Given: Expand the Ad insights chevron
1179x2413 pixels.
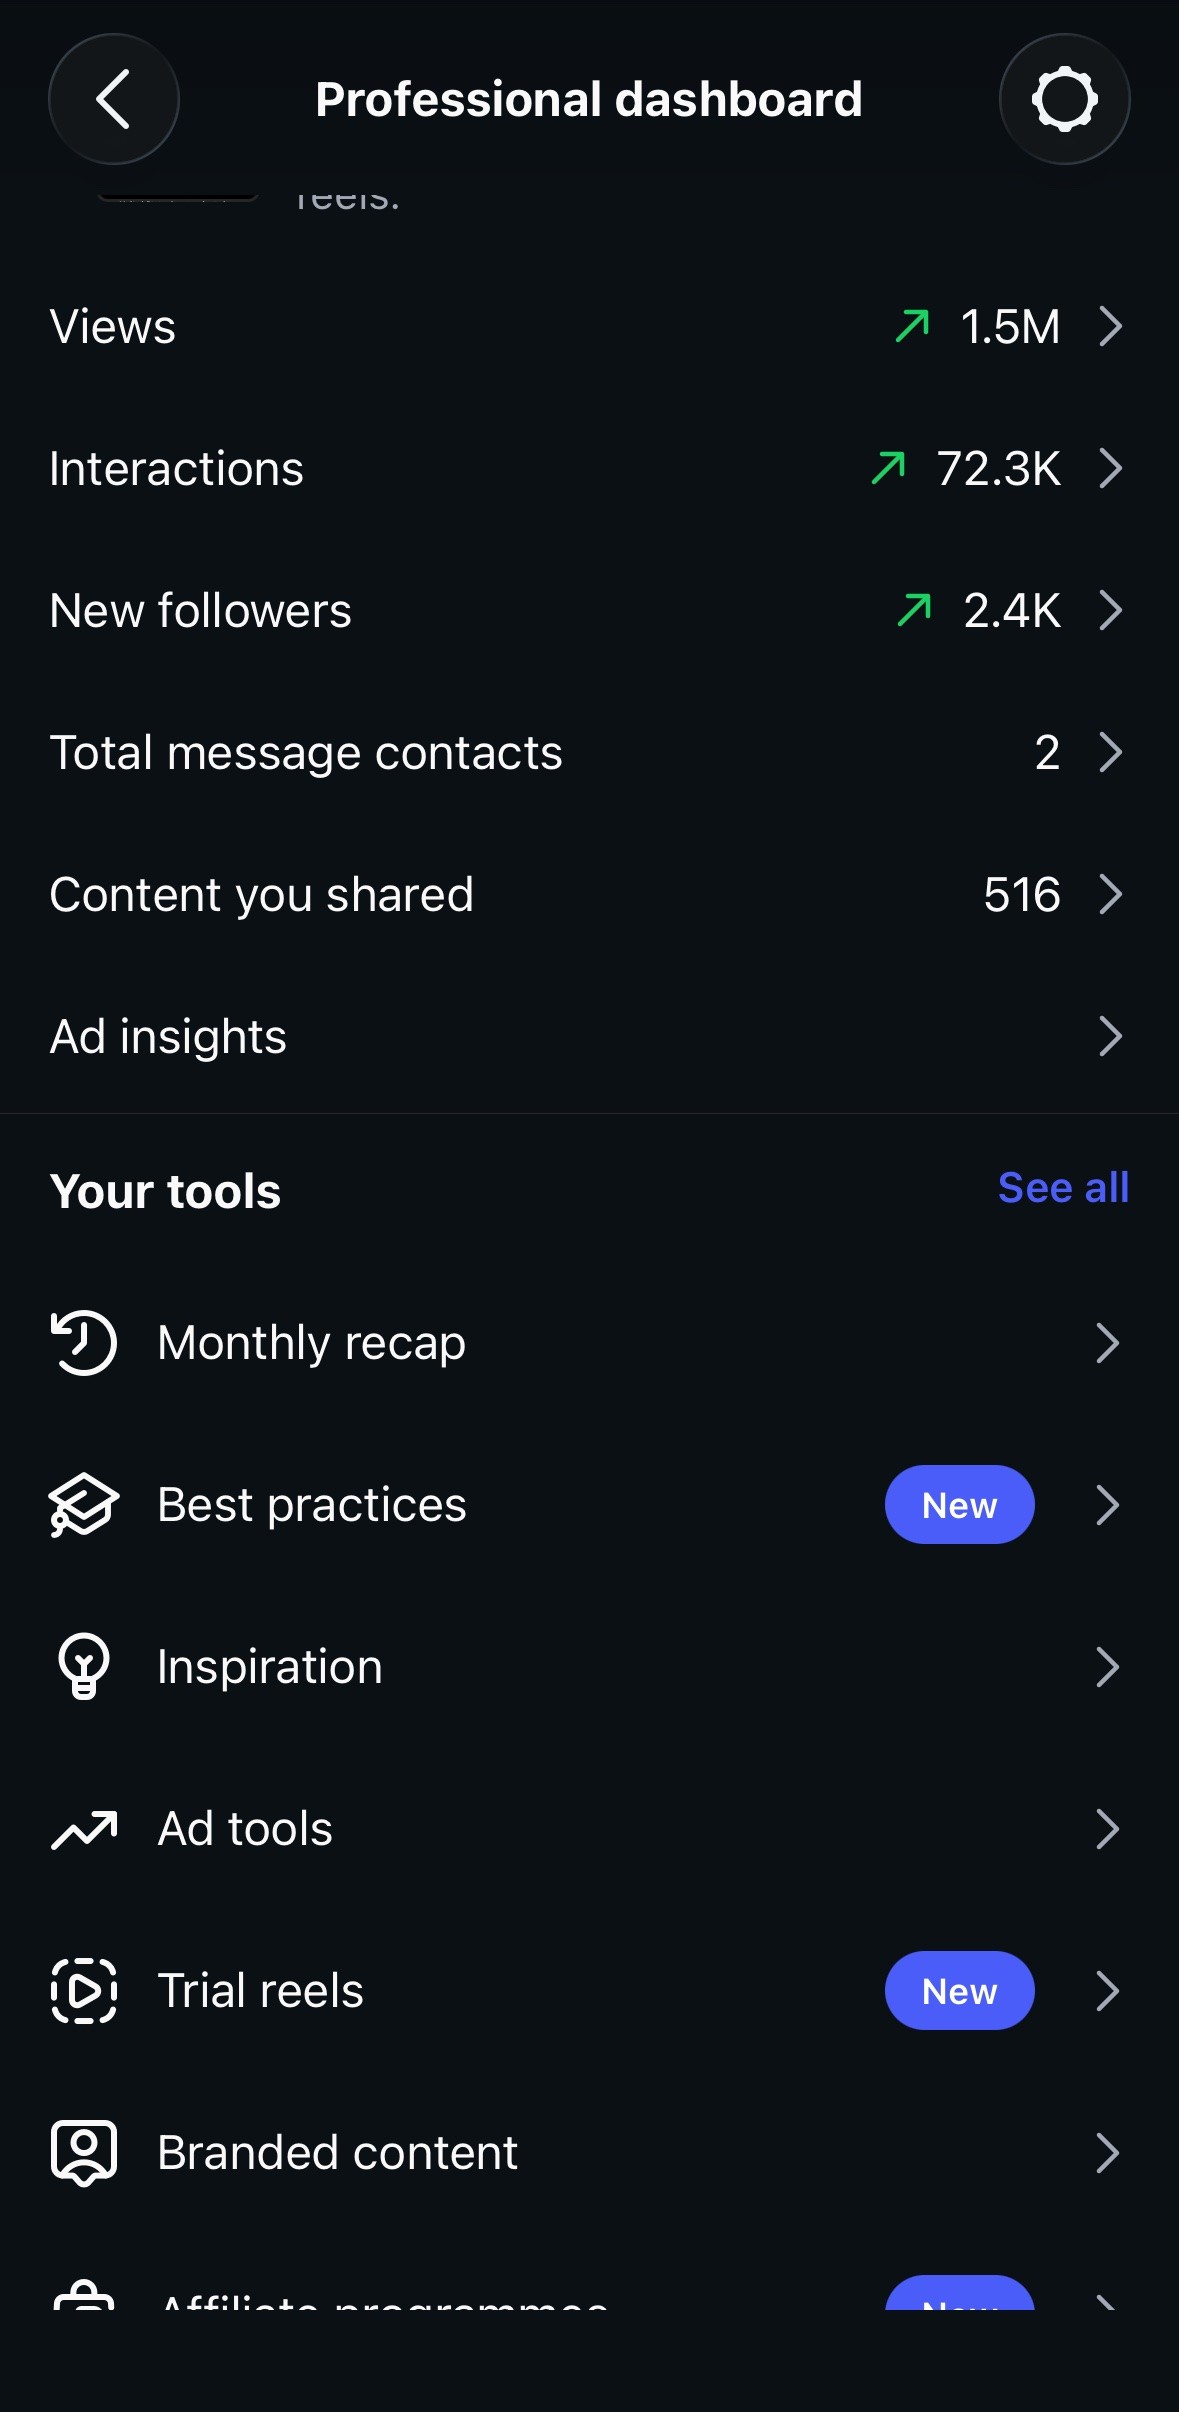Looking at the screenshot, I should (1110, 1036).
